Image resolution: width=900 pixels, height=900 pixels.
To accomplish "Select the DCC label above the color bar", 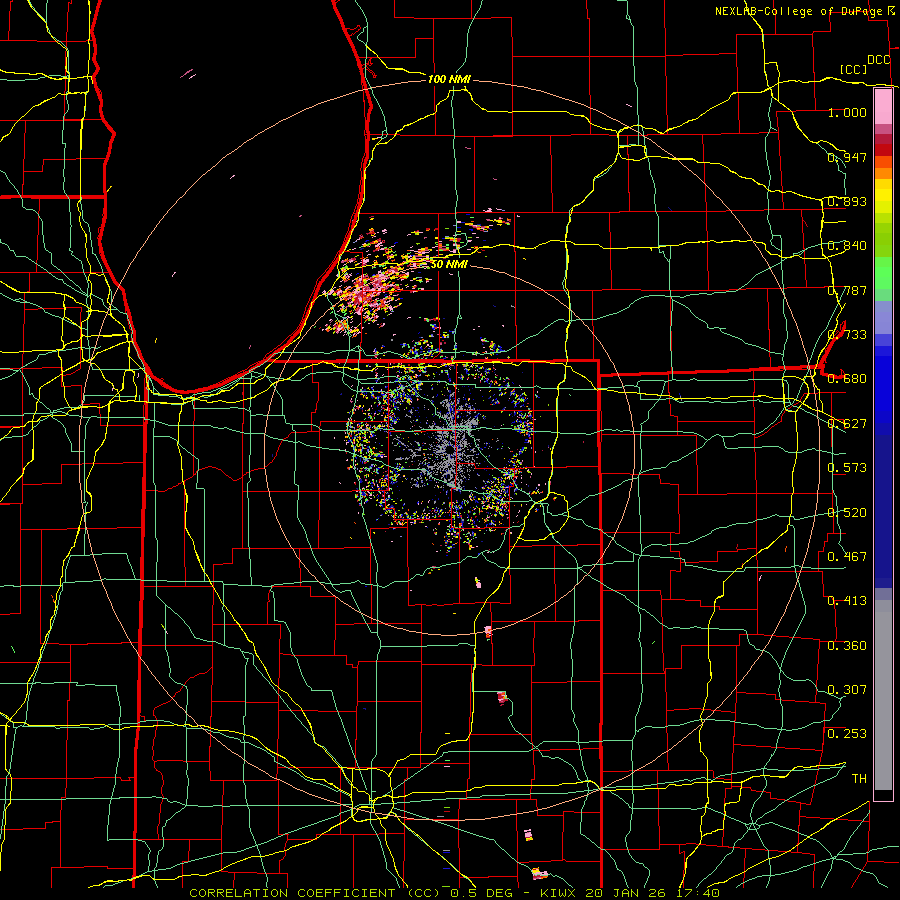I will pos(879,60).
